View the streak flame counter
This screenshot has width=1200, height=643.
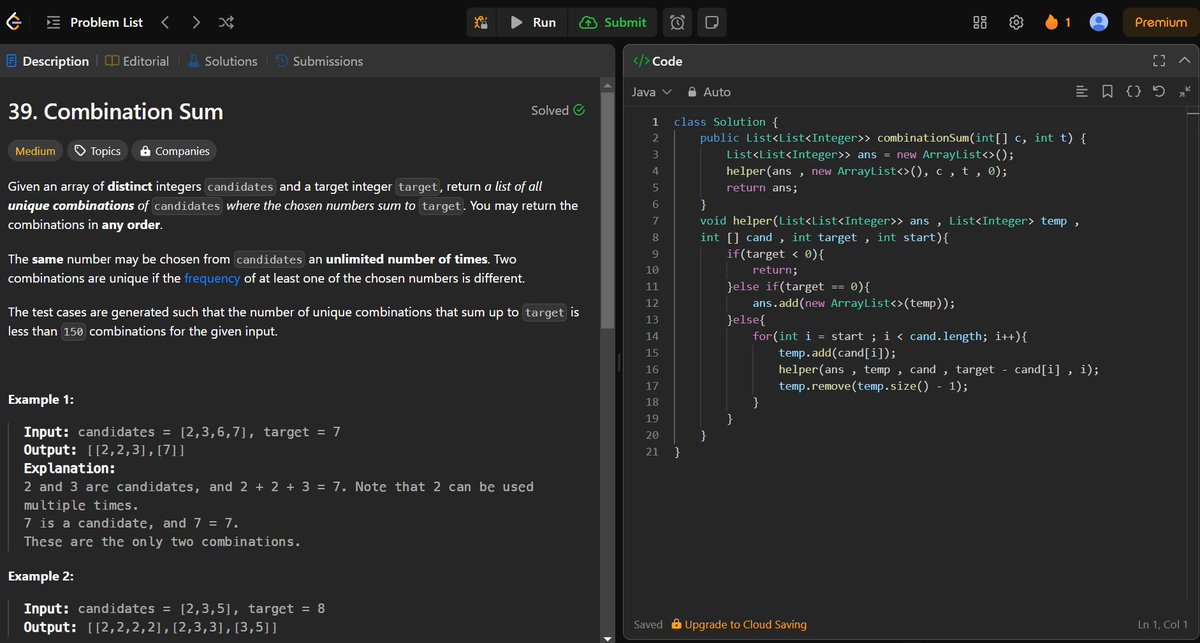[1057, 22]
